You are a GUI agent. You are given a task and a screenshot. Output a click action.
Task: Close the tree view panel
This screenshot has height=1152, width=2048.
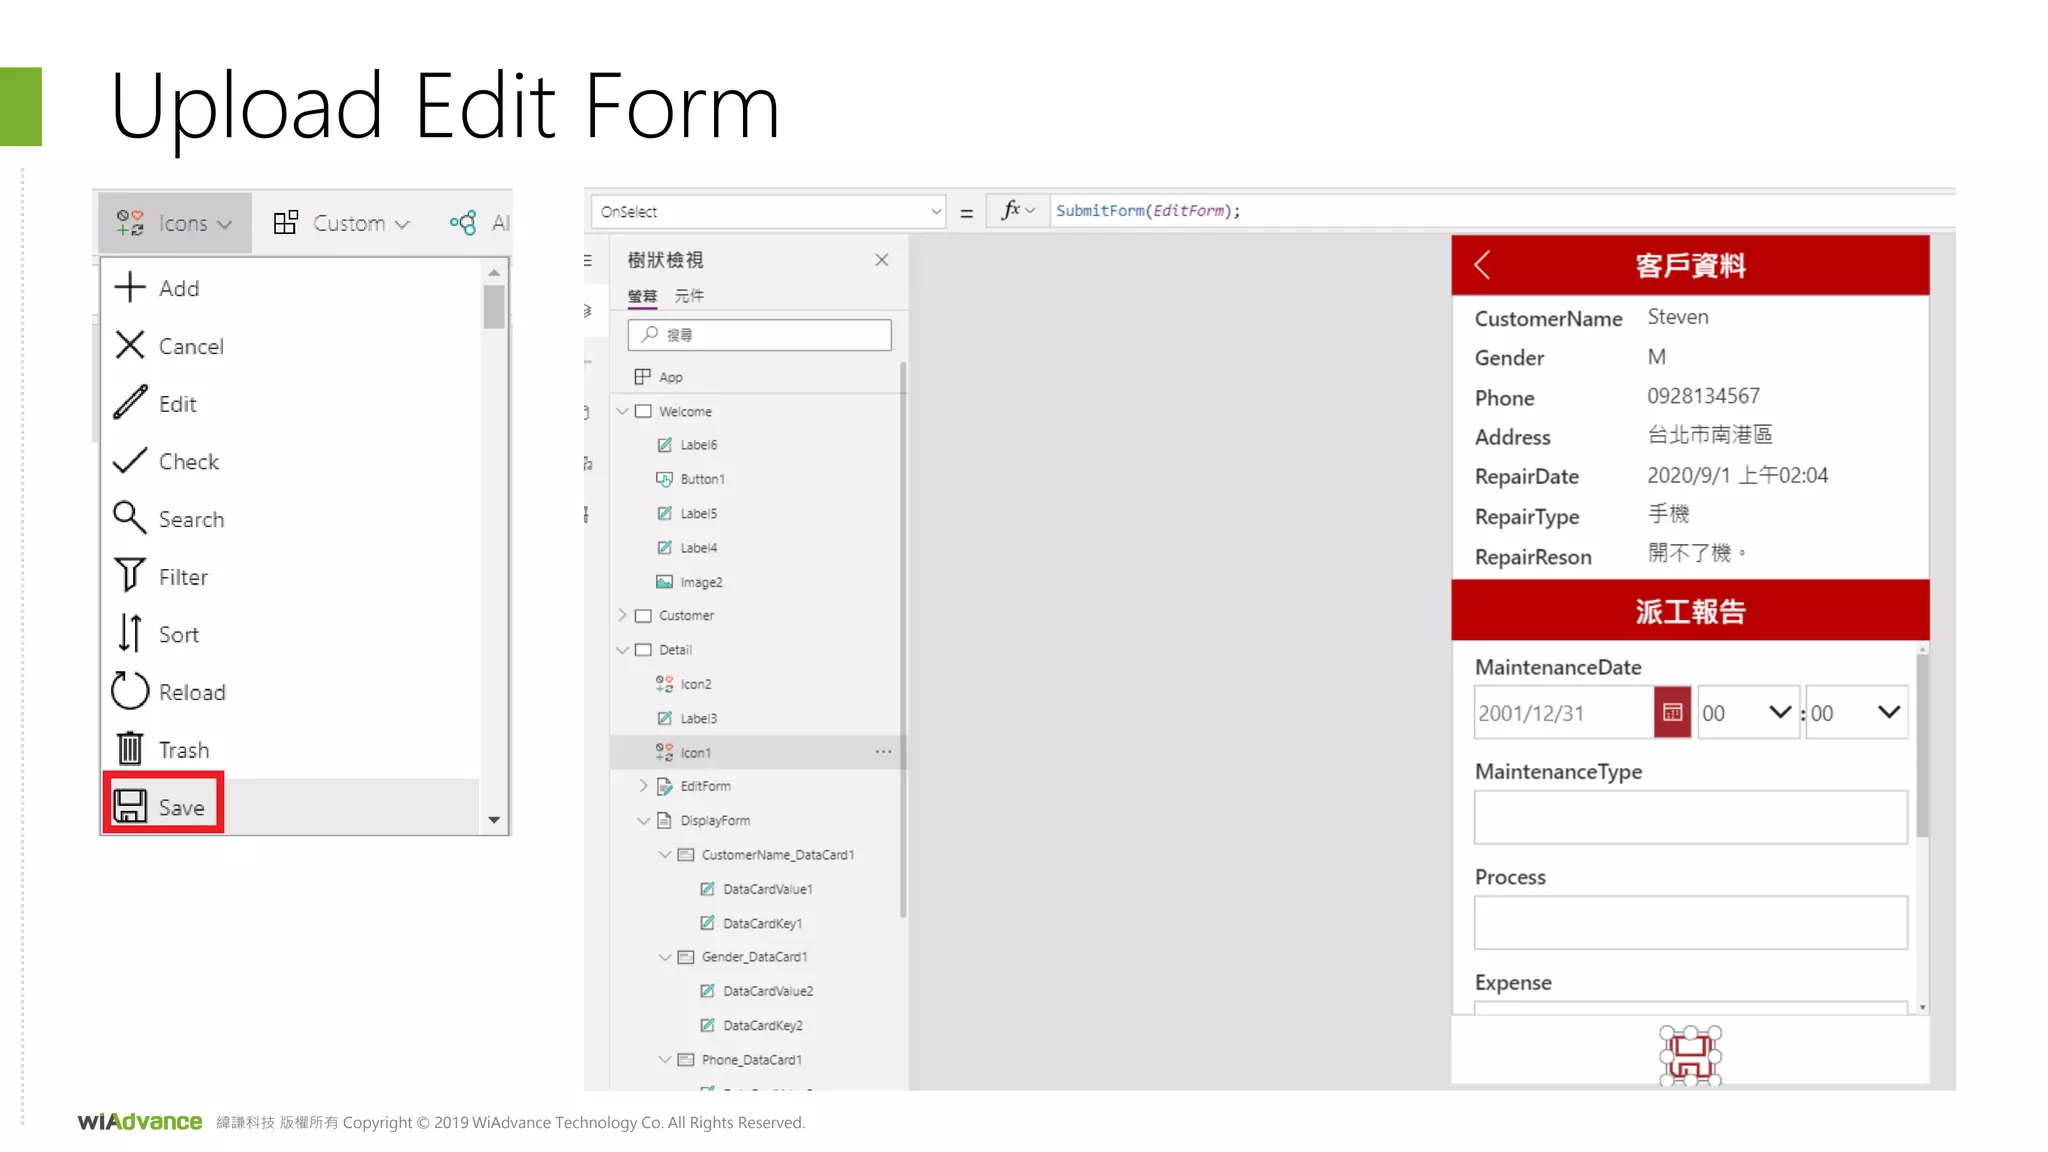881,260
